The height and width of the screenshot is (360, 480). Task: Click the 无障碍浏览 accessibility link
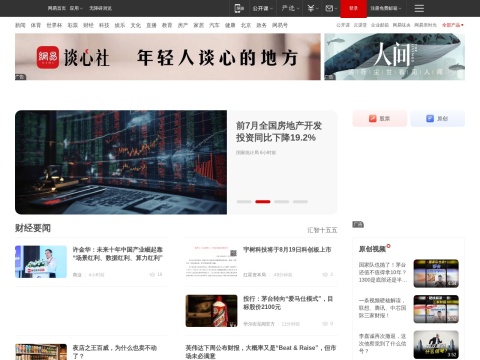(x=100, y=8)
